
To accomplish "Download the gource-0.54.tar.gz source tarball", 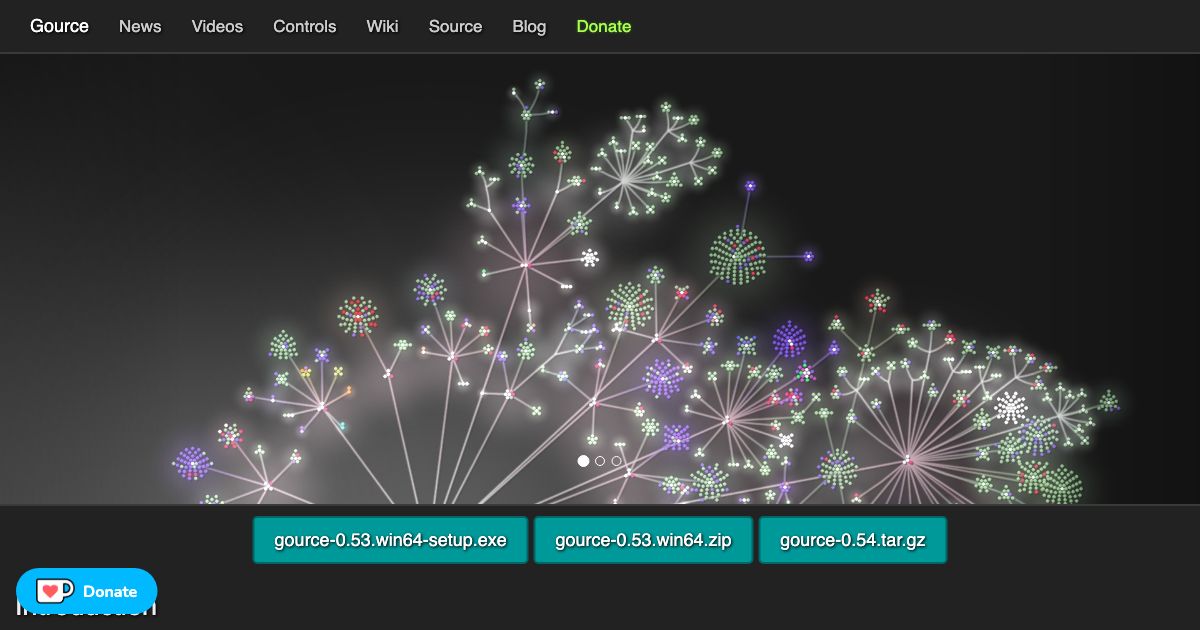I will 852,539.
